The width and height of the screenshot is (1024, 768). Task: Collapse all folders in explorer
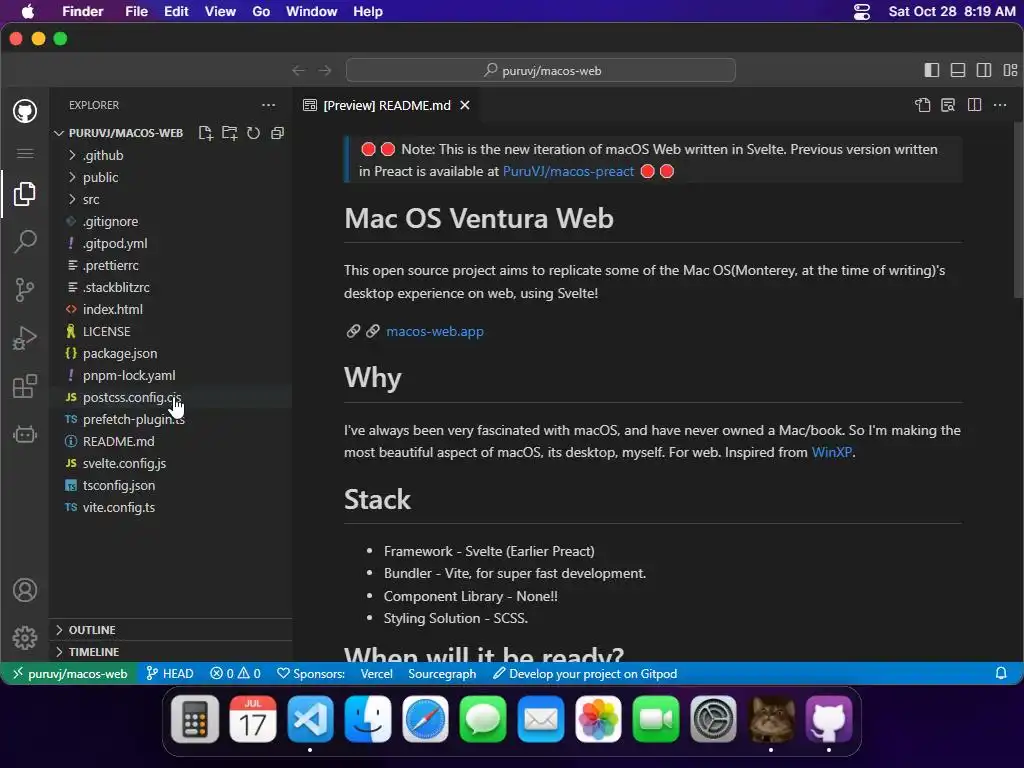[x=278, y=133]
